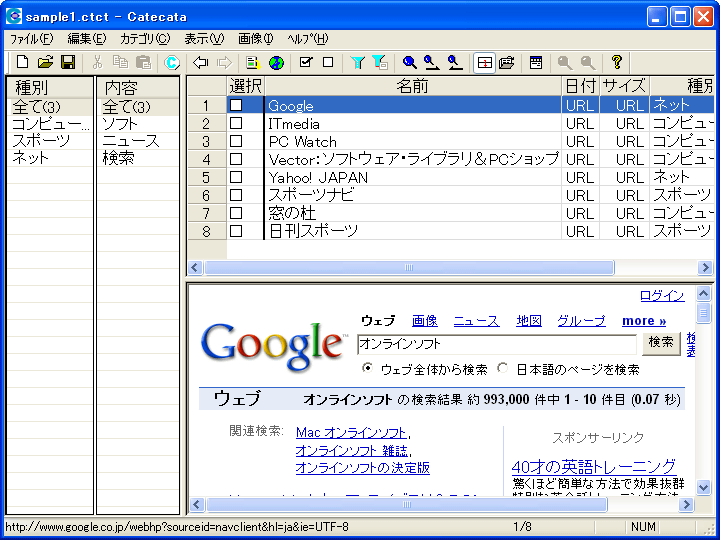This screenshot has width=720, height=540.
Task: Click the list pane scroll right arrow
Action: 705,267
